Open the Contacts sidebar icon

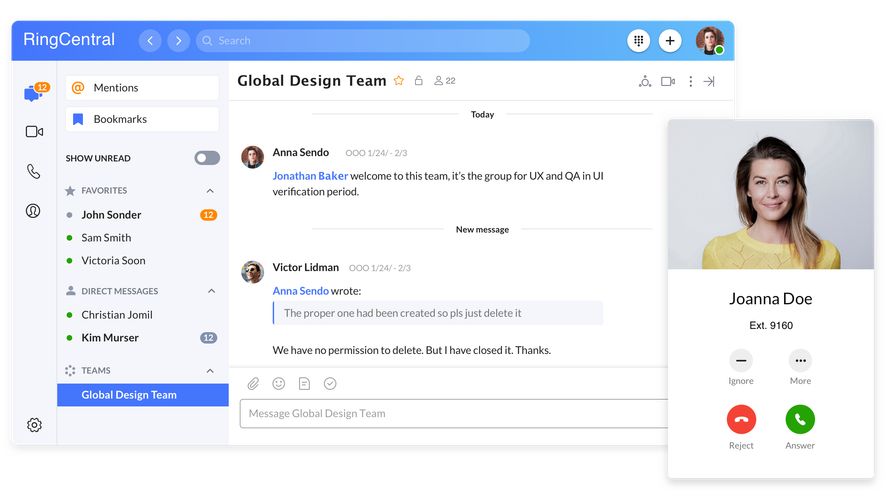click(34, 211)
